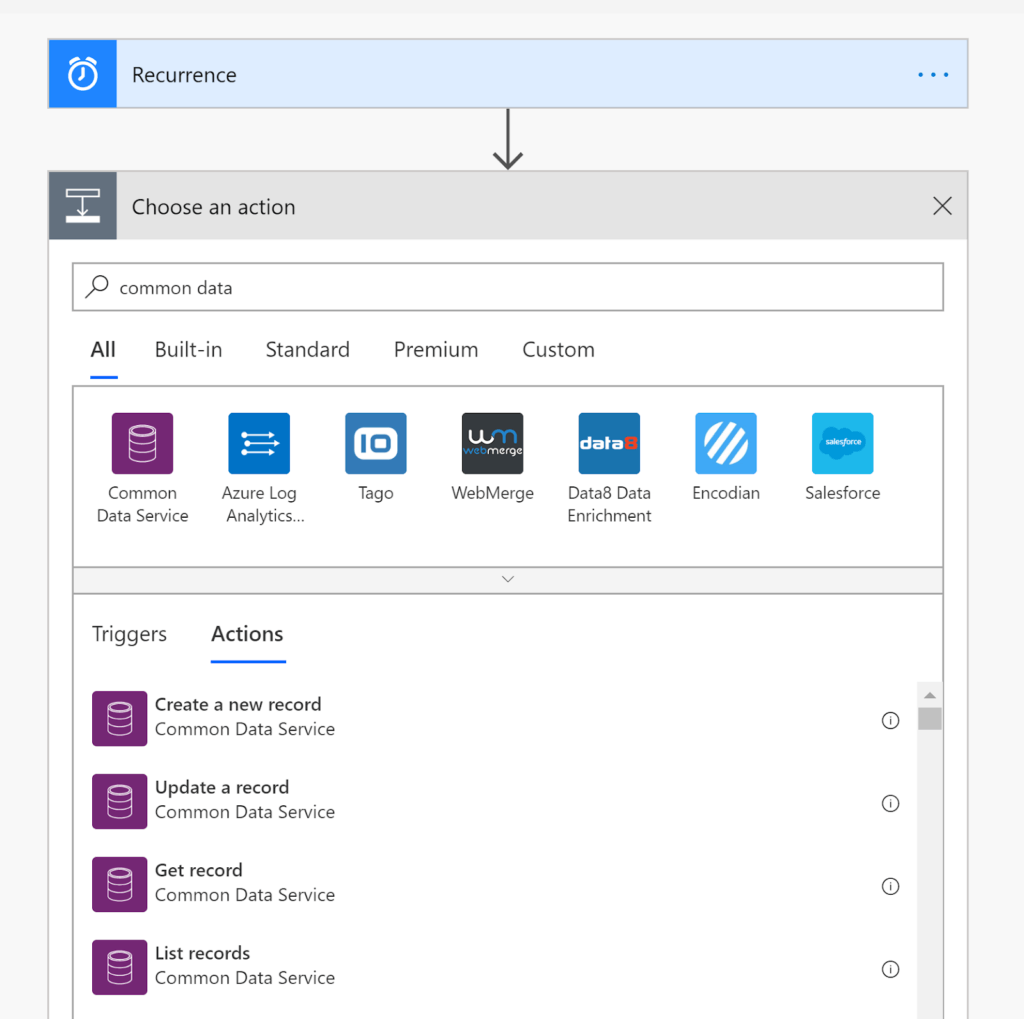
Task: Show info for List records action
Action: pyautogui.click(x=890, y=969)
